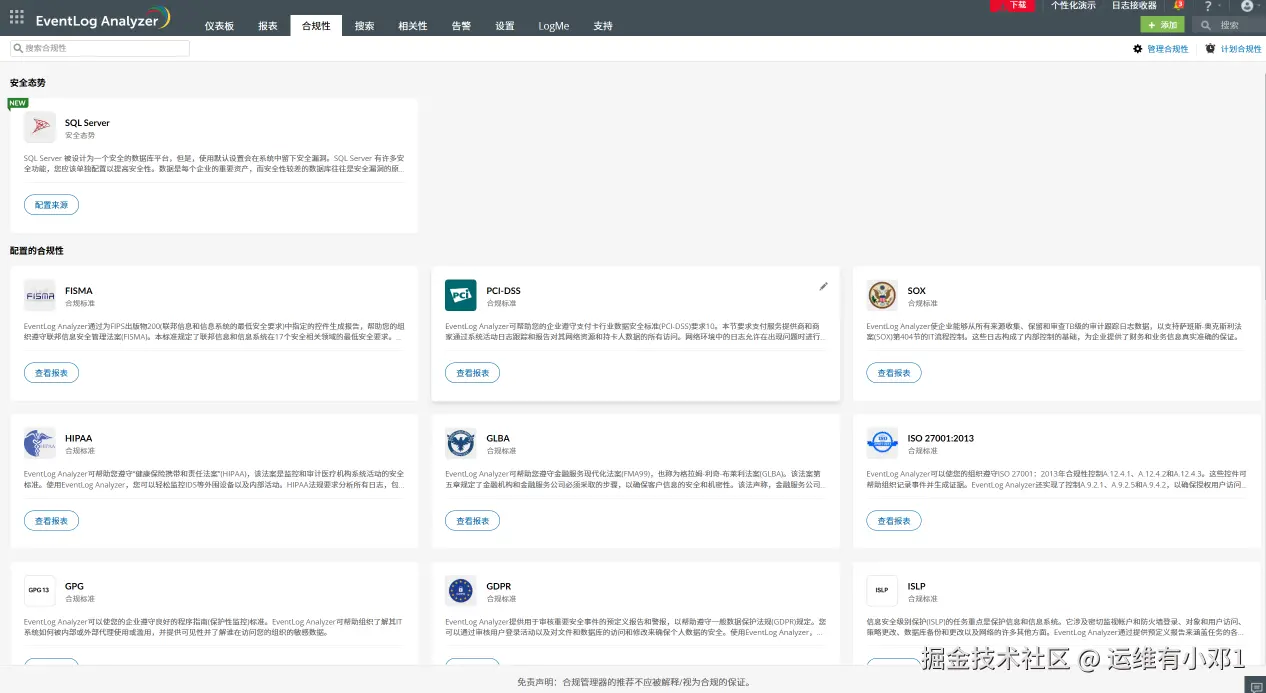Click 查看报表 under HIPAA
The height and width of the screenshot is (693, 1266).
point(51,520)
